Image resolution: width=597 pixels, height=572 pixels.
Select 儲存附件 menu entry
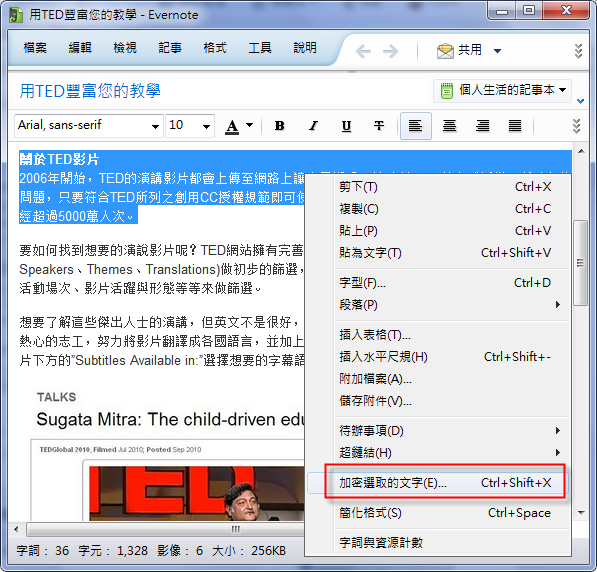(x=438, y=401)
